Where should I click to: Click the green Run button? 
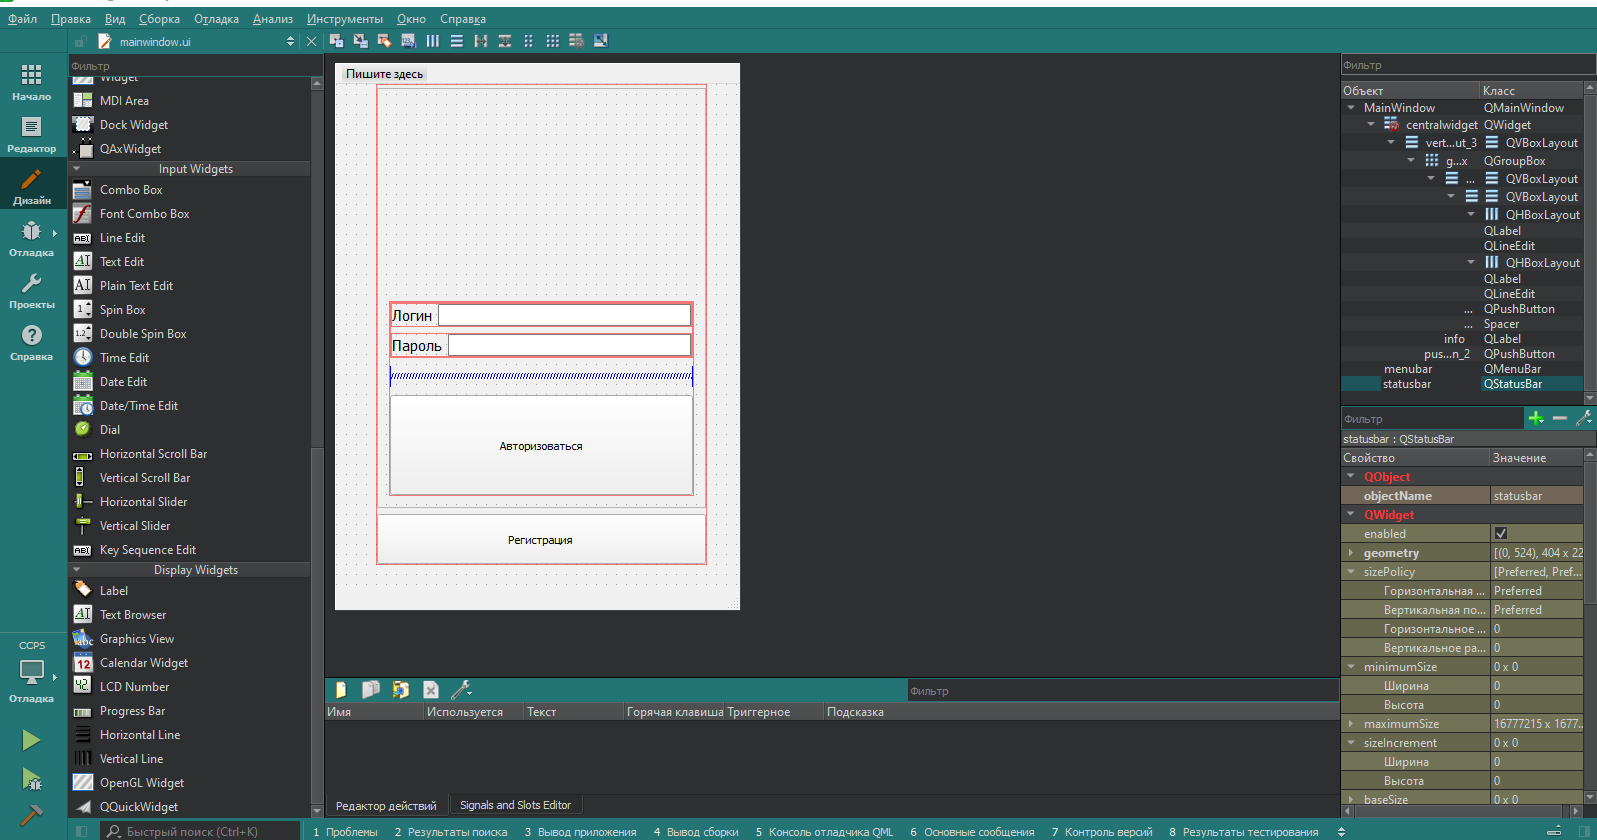(32, 740)
